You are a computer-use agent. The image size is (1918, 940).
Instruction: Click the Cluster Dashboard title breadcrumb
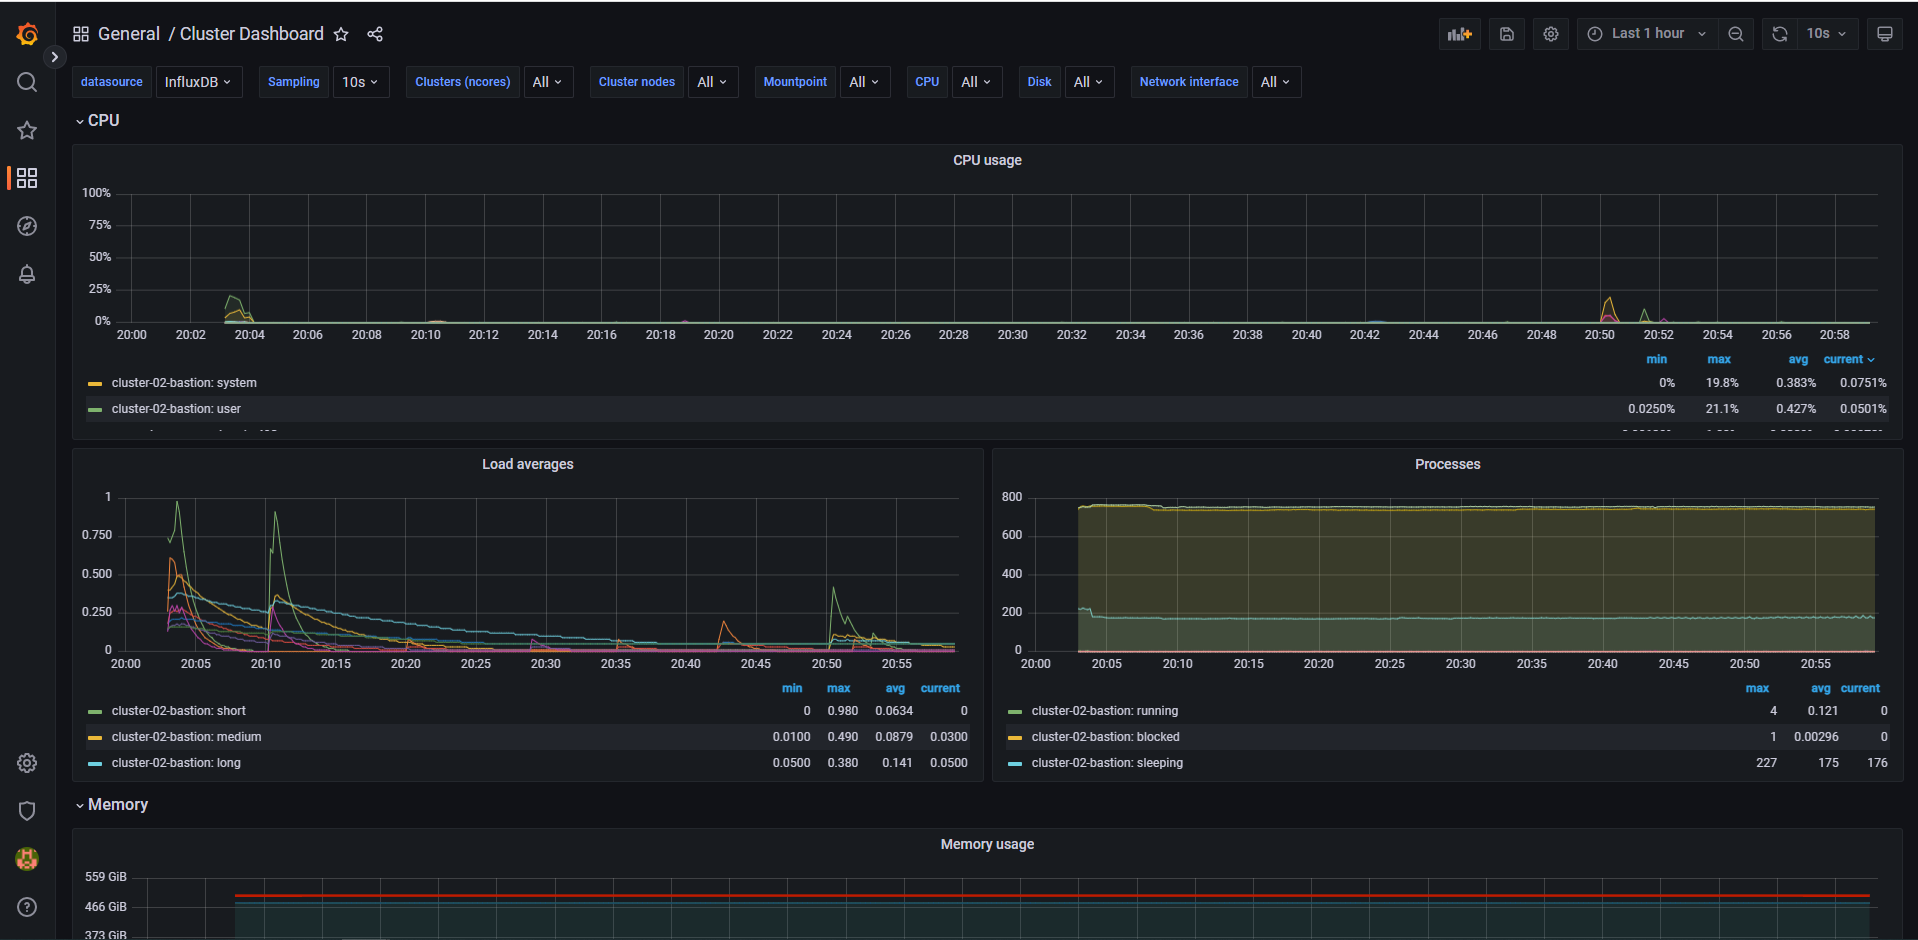click(x=252, y=34)
